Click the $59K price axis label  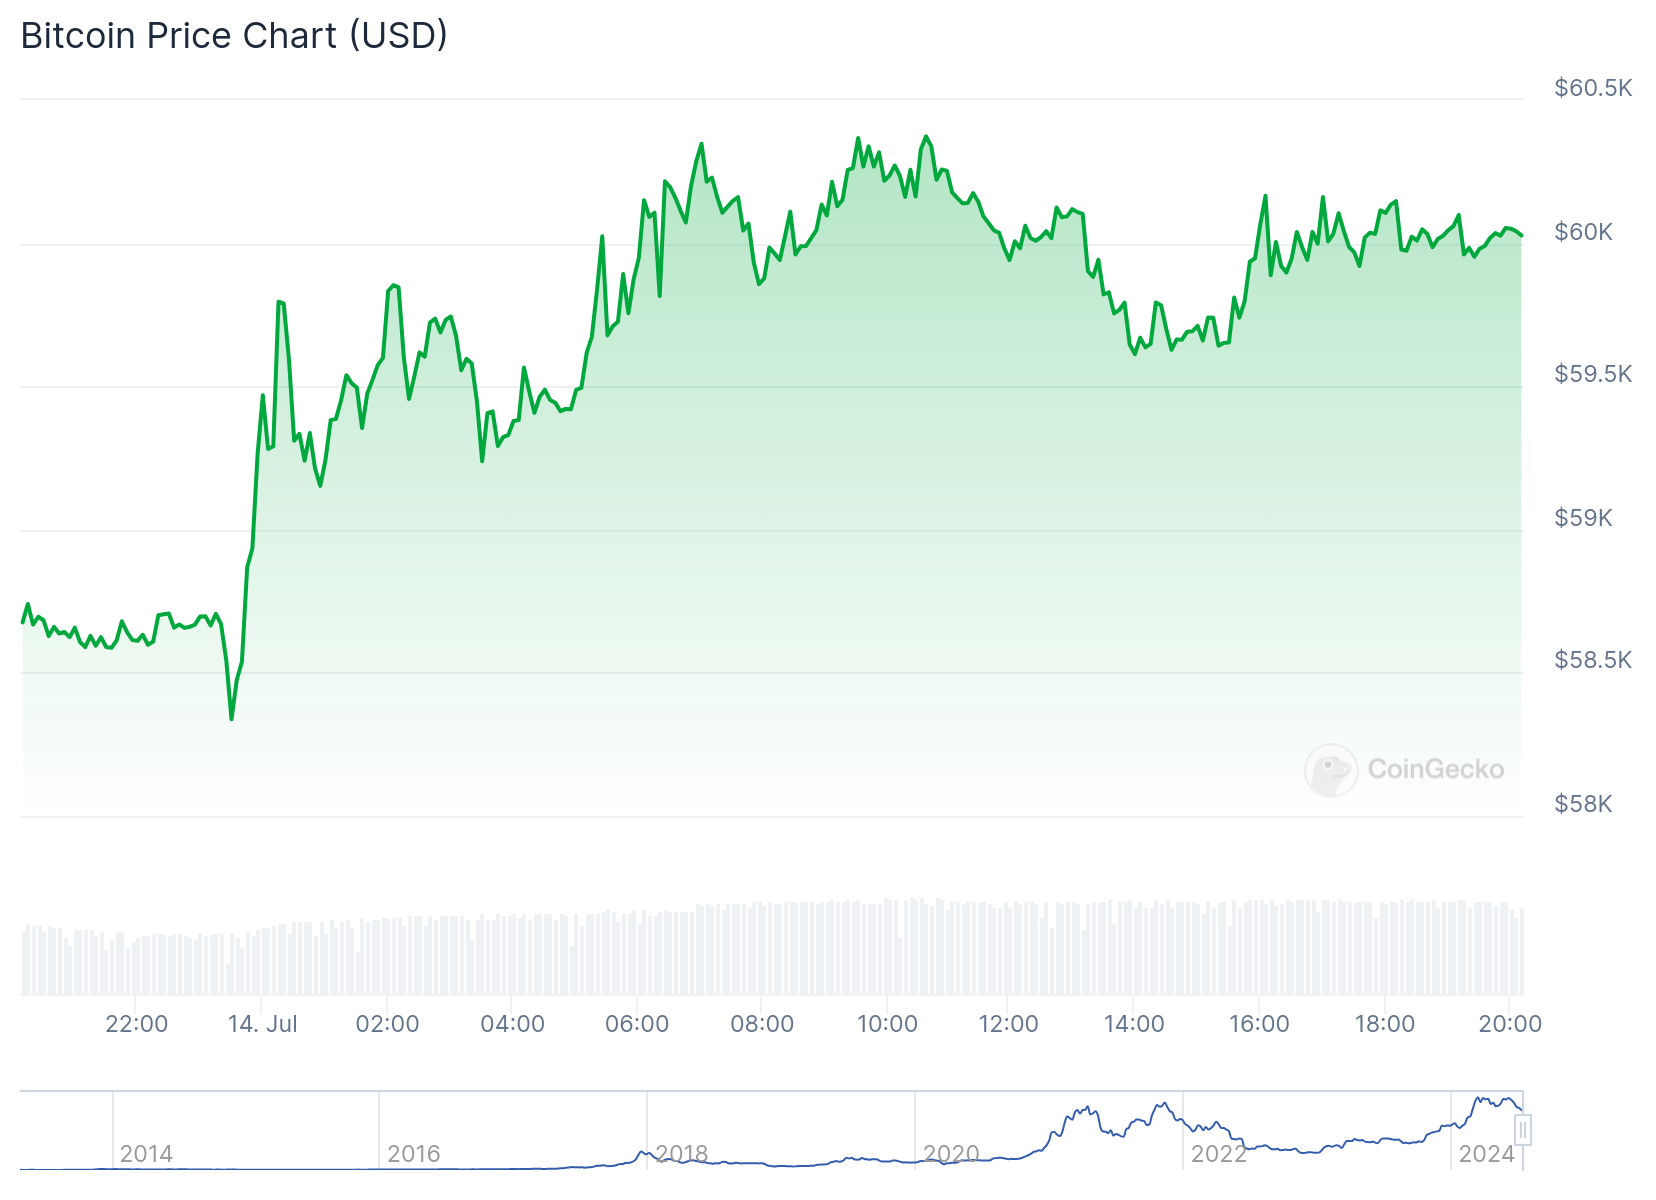(x=1583, y=518)
